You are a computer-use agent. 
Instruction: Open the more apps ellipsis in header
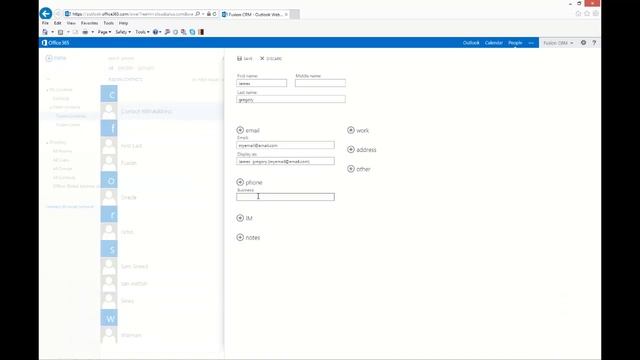pos(531,43)
